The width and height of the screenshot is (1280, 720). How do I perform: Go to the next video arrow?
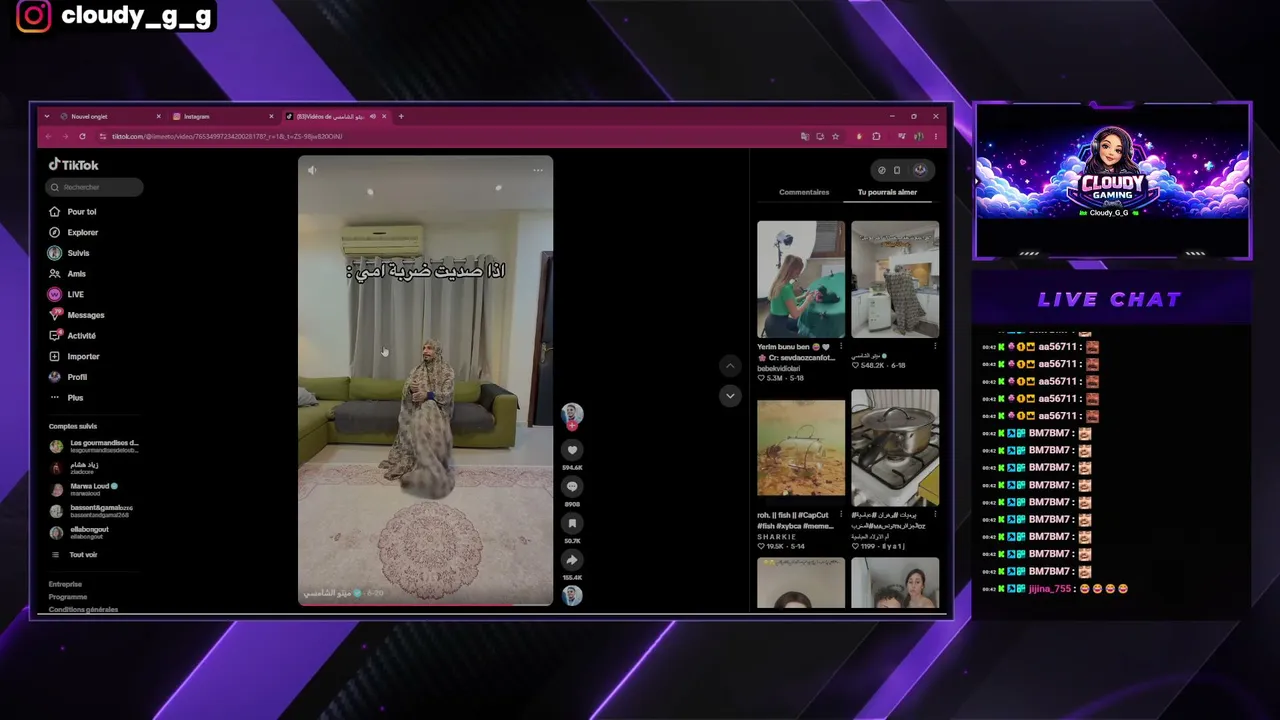coord(730,396)
